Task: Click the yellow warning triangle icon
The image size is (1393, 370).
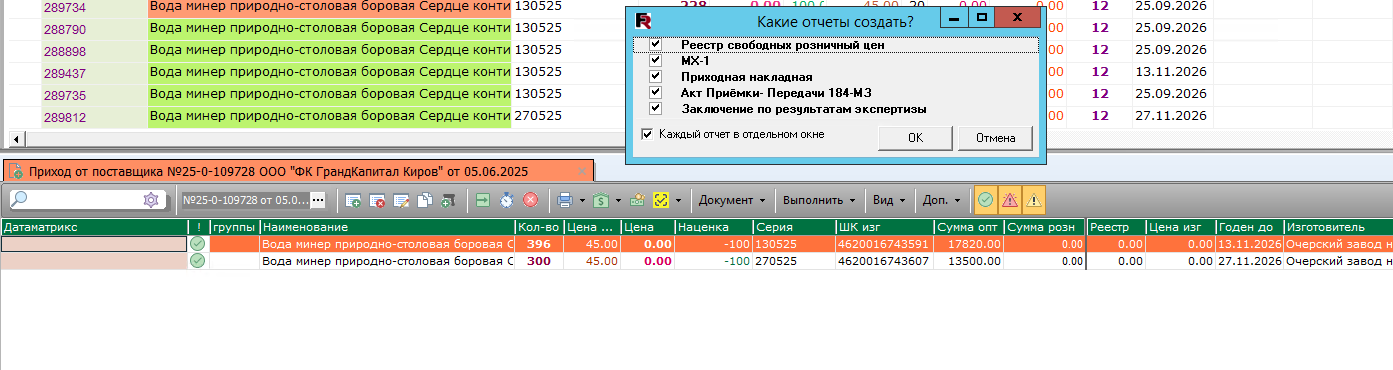Action: click(x=1033, y=200)
